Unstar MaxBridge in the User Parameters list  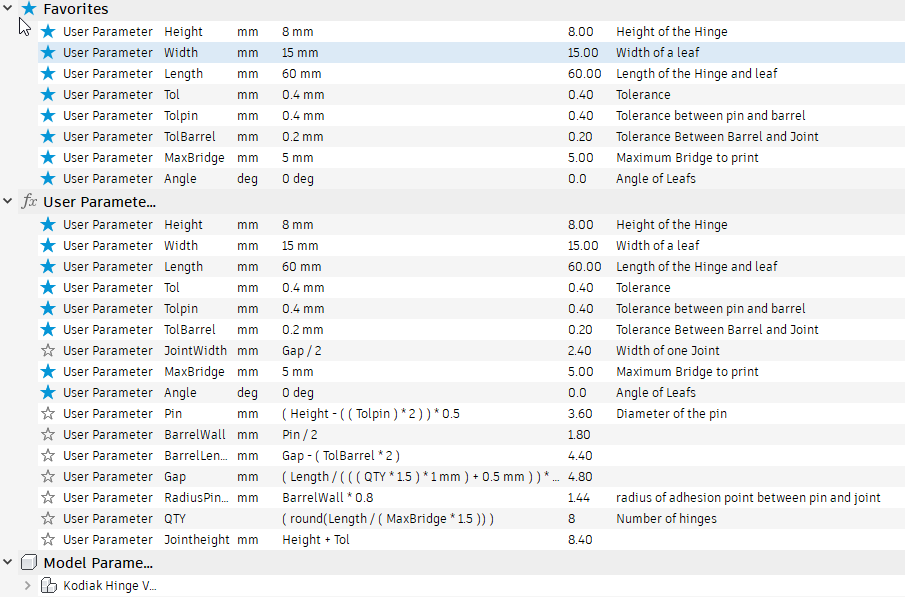48,372
